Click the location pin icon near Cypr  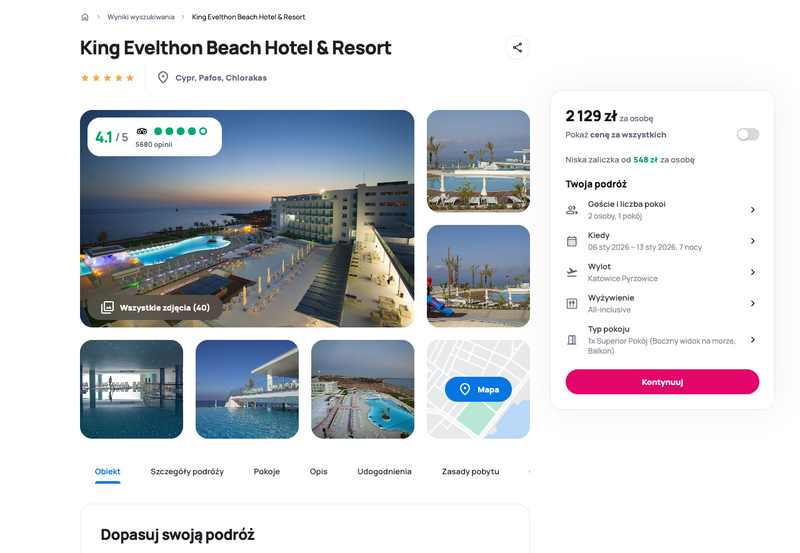[x=163, y=78]
